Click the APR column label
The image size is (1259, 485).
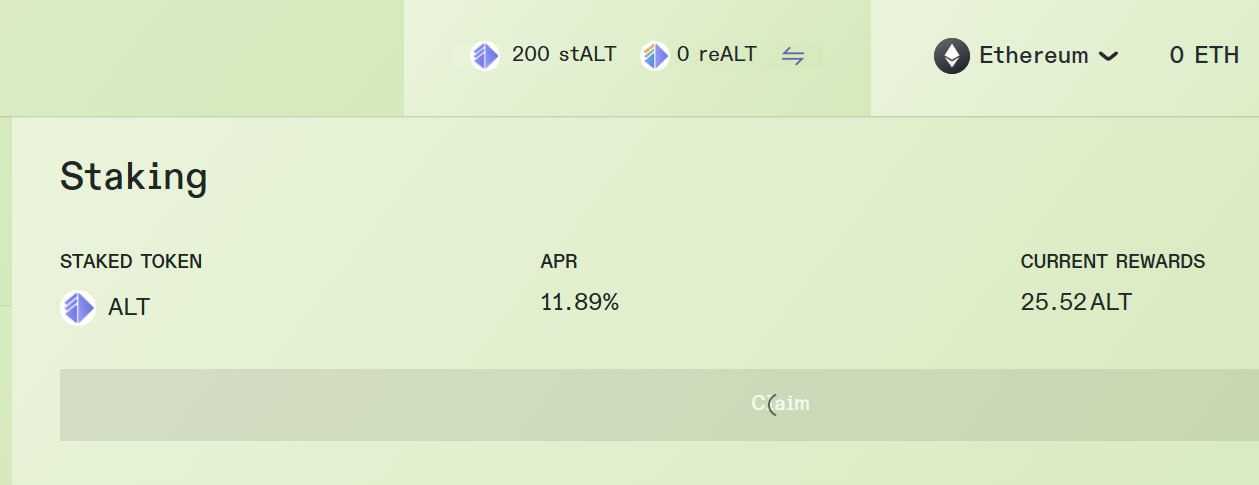click(559, 262)
